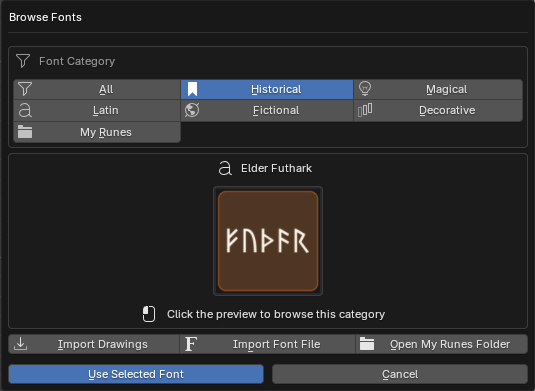Click Import Drawings
Viewport: 535px width, 391px height.
point(94,344)
